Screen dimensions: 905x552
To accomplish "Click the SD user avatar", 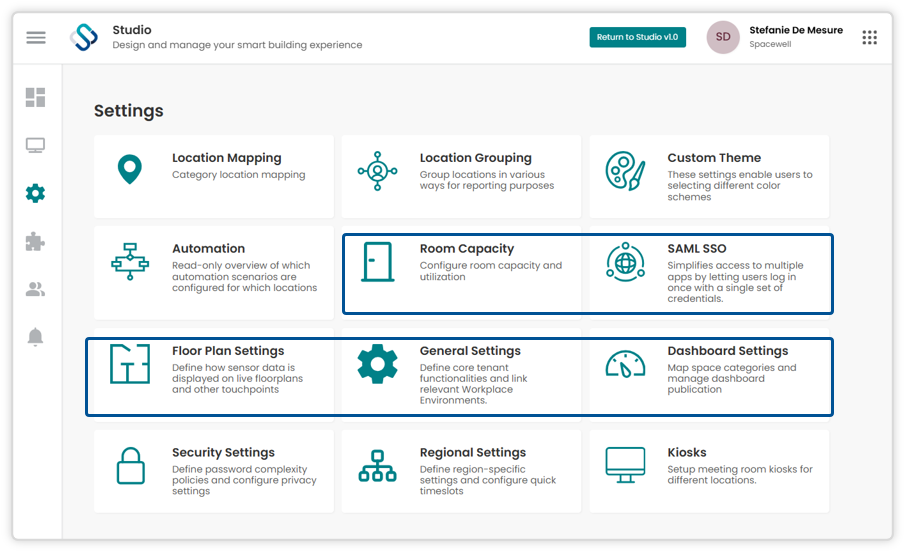I will point(723,37).
